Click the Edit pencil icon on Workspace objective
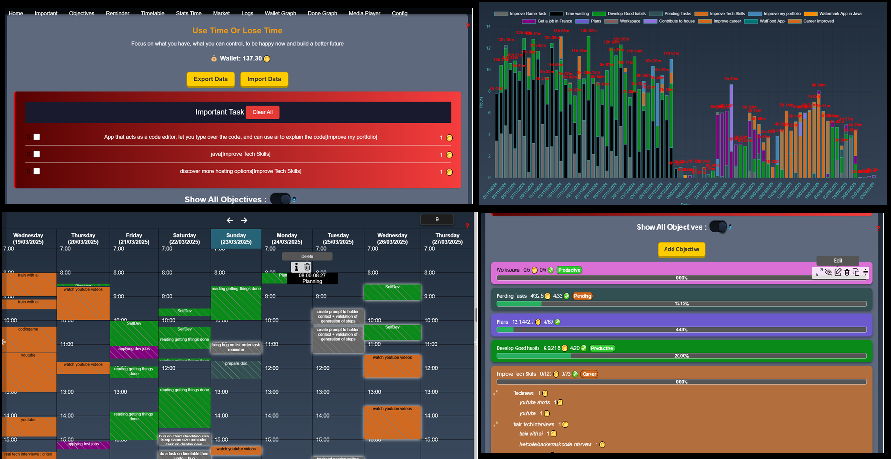The height and width of the screenshot is (459, 891). (x=838, y=272)
